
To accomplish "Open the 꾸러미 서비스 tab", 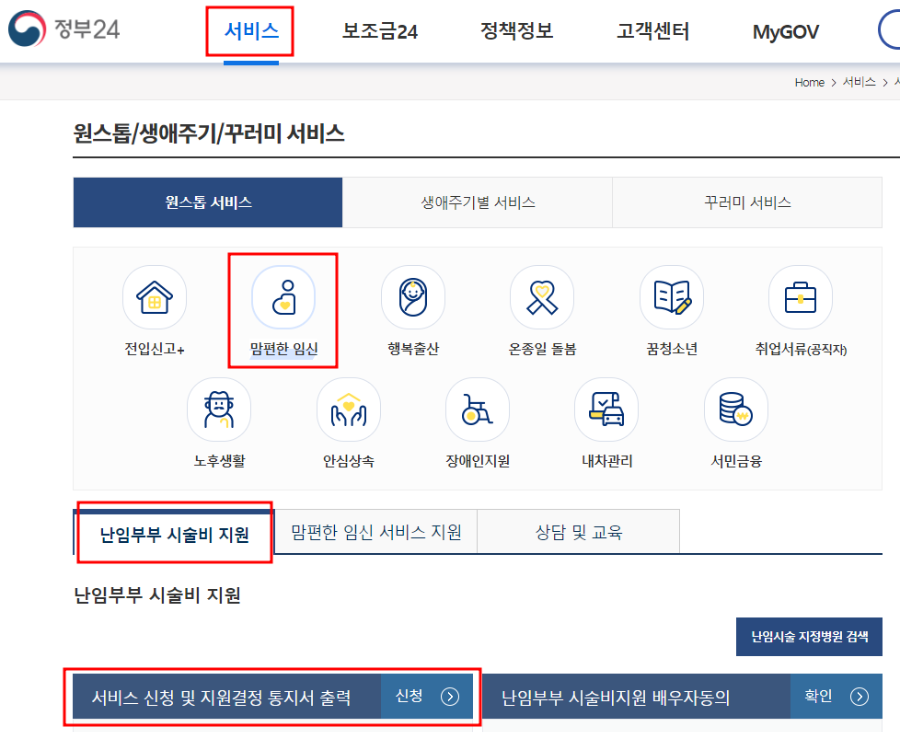I will [x=746, y=202].
